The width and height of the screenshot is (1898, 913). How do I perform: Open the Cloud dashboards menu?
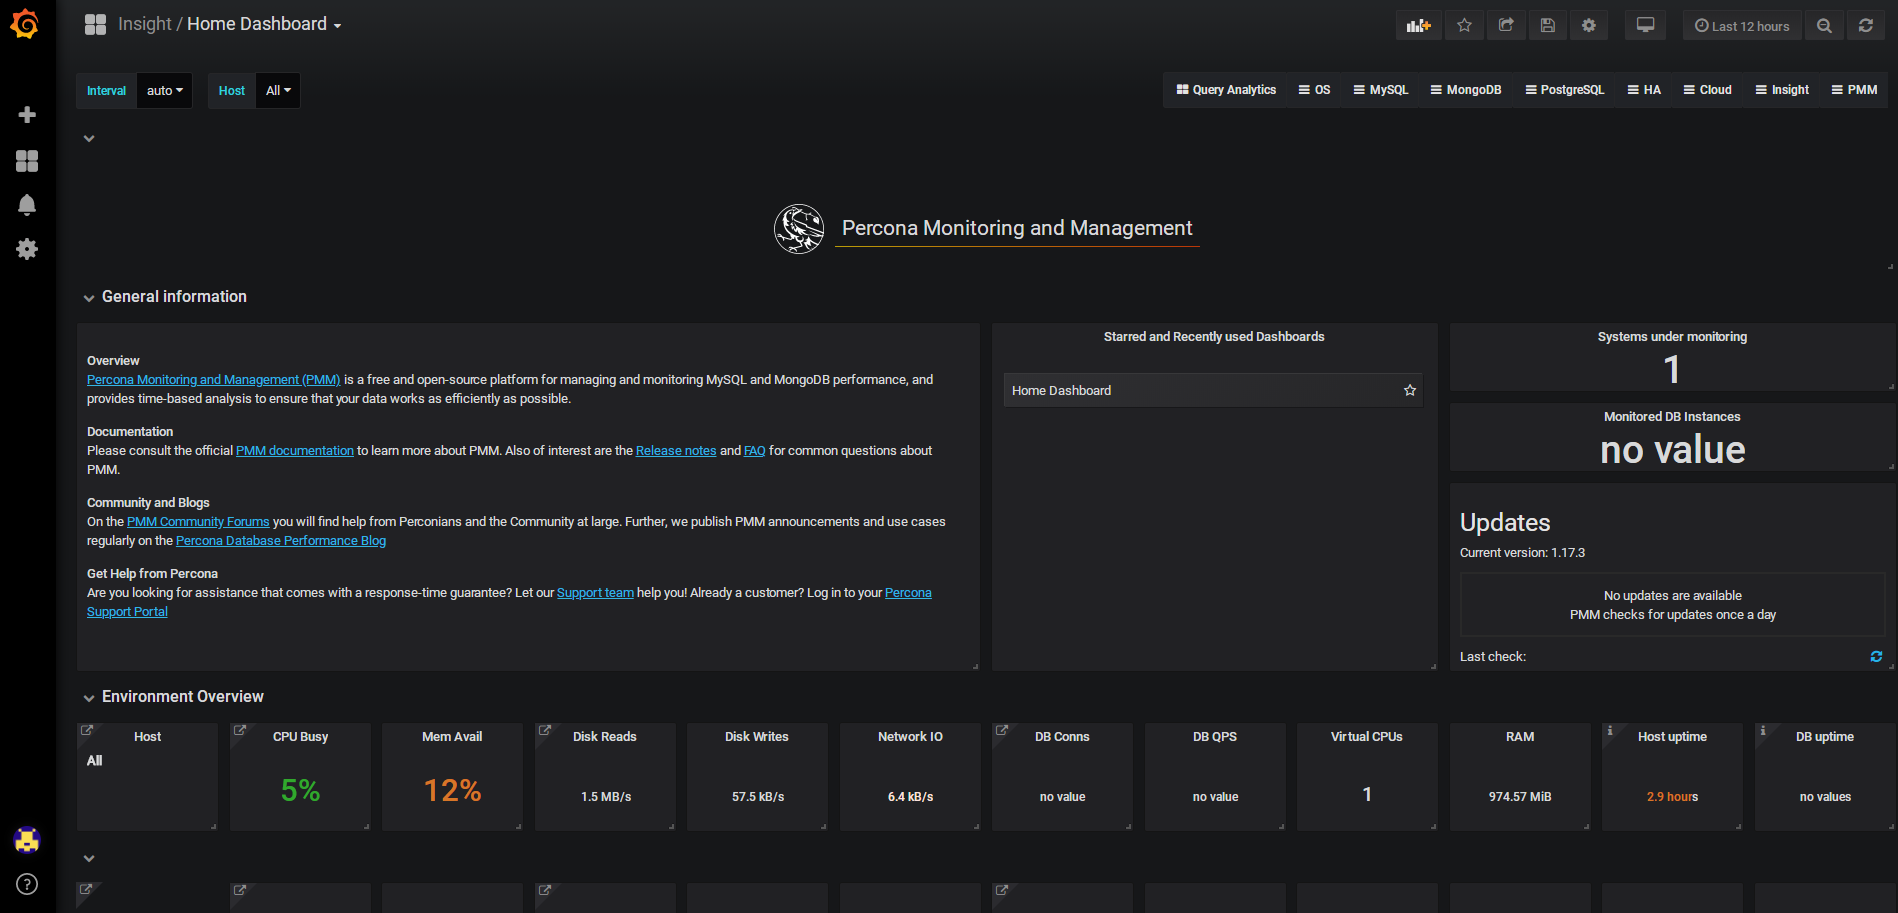point(1707,90)
